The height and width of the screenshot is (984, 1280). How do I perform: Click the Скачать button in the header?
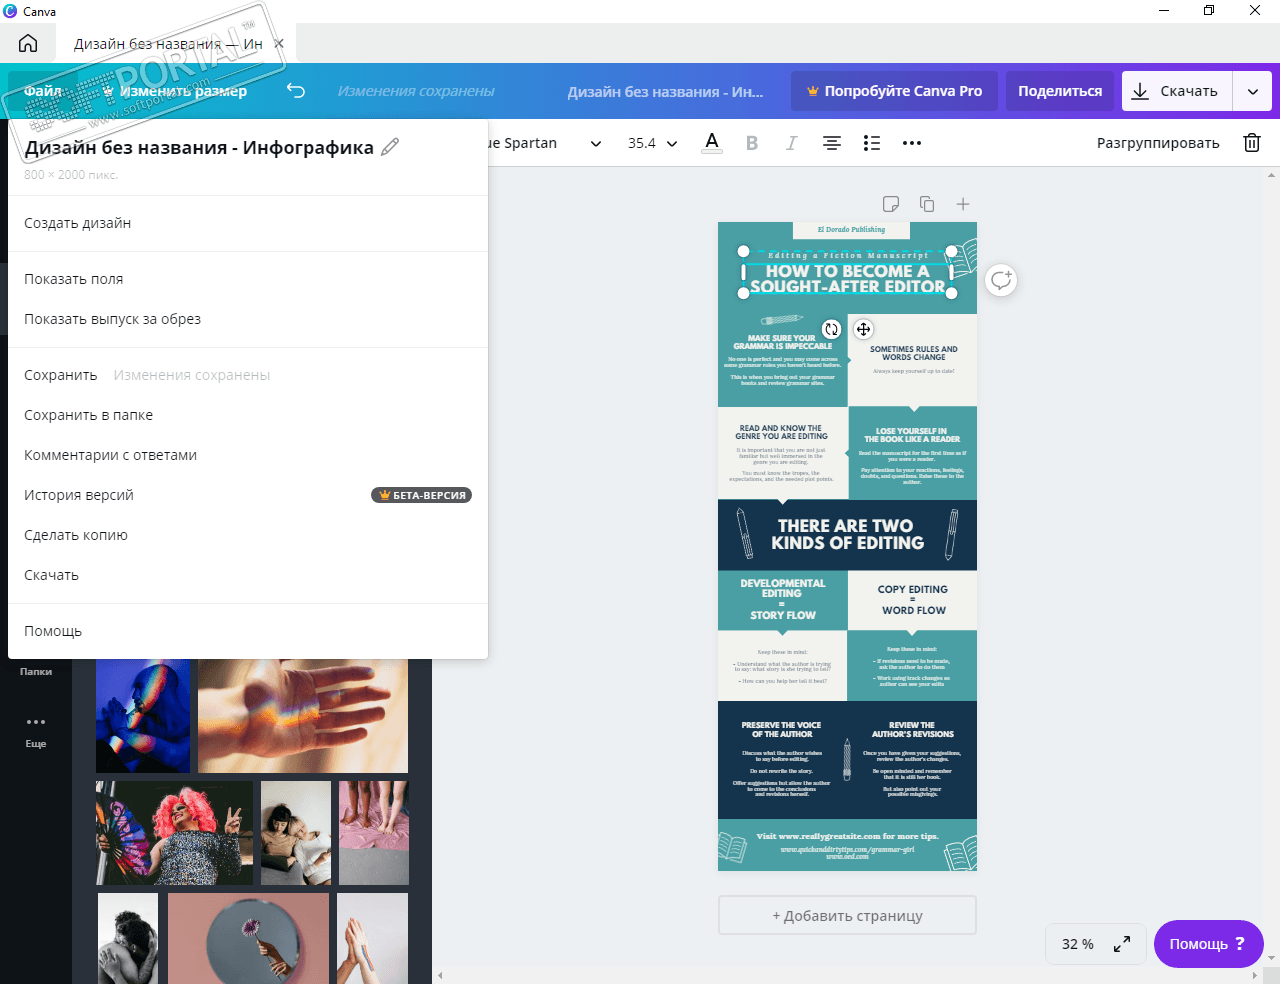(1177, 91)
